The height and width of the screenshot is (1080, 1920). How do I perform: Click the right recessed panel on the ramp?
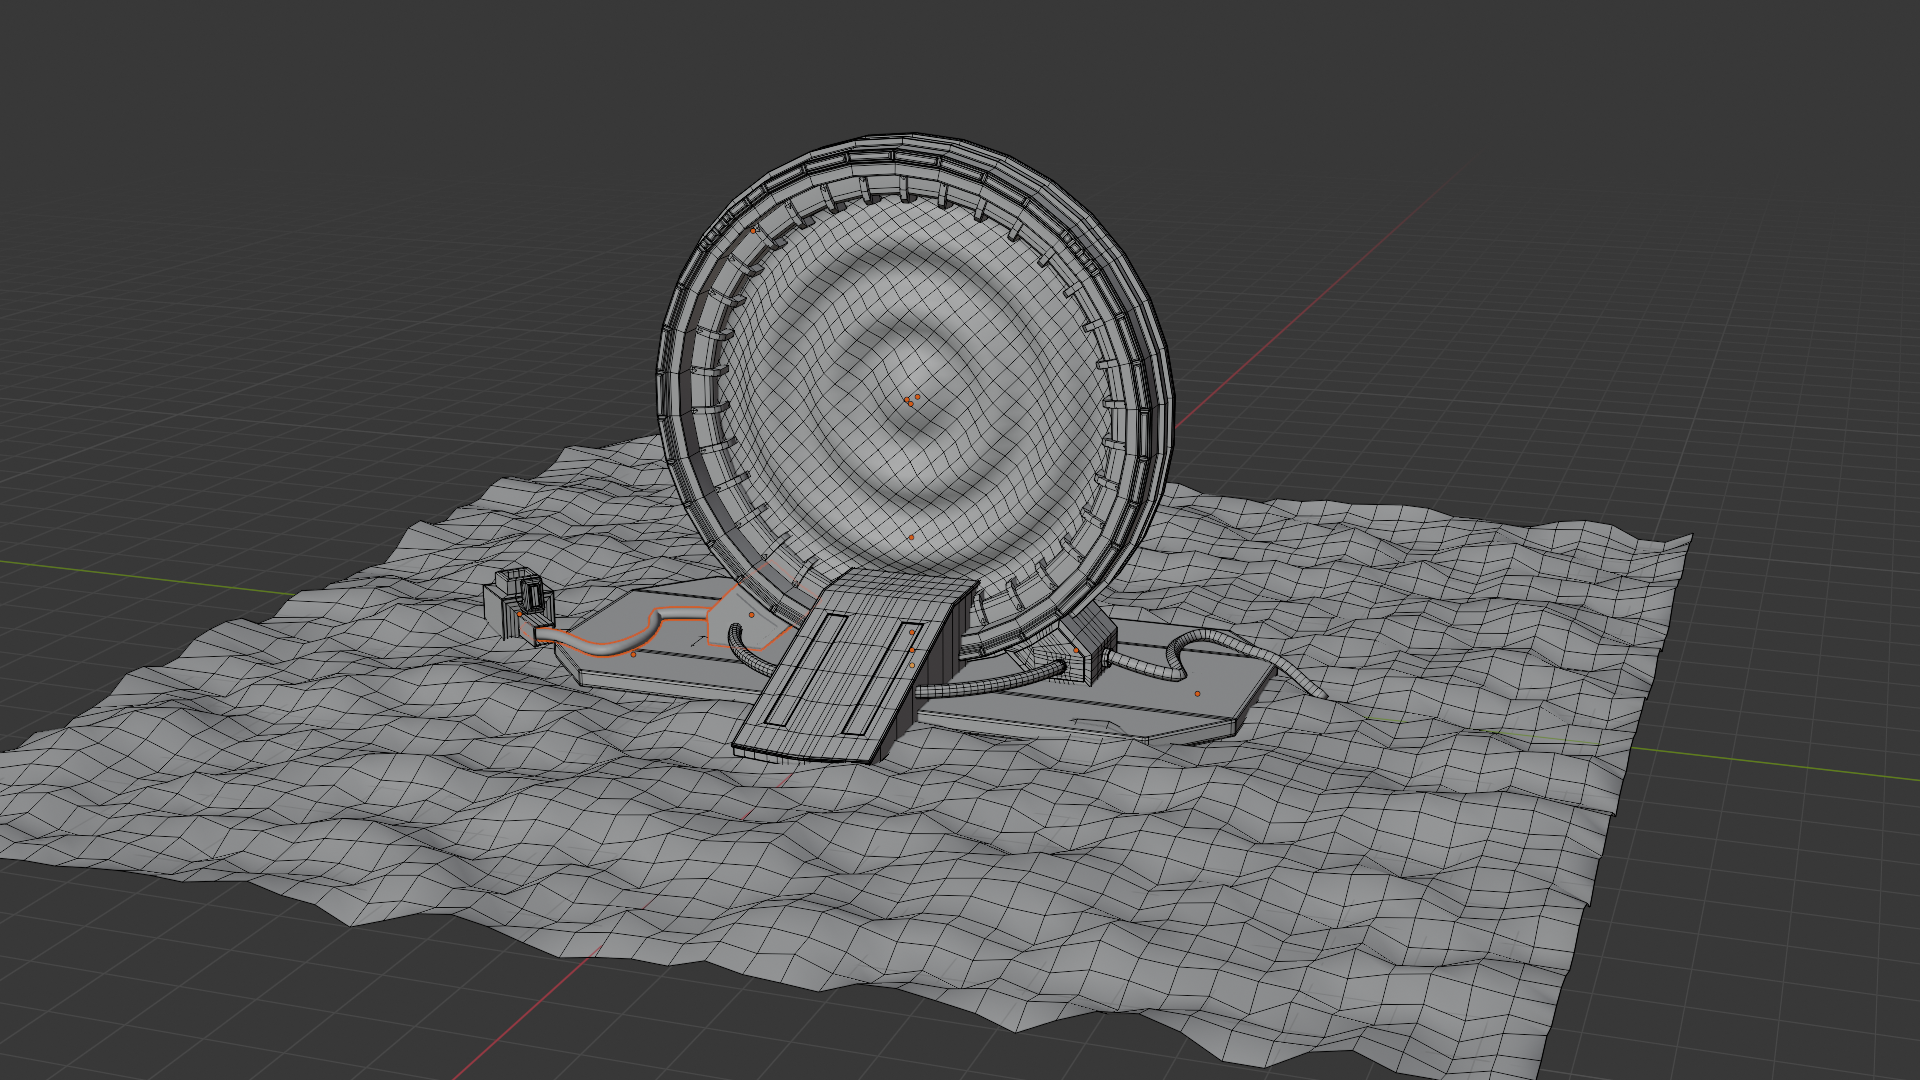882,680
